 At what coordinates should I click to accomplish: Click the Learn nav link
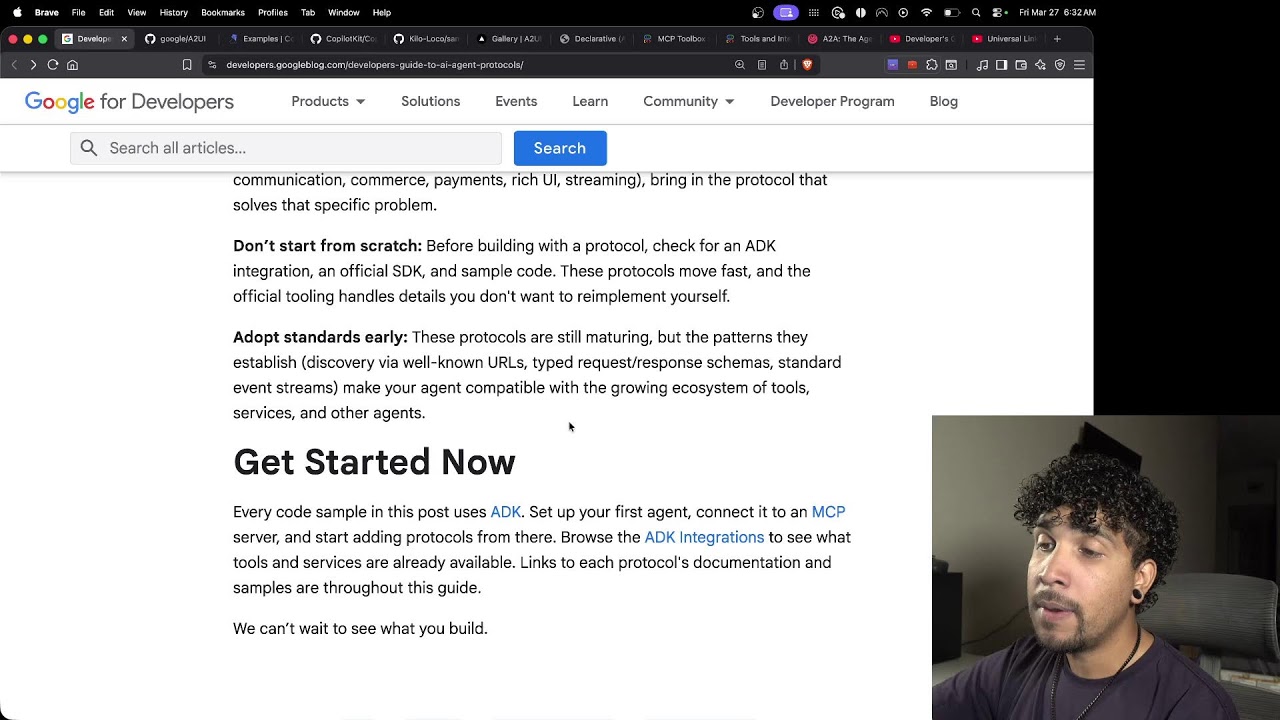tap(590, 101)
